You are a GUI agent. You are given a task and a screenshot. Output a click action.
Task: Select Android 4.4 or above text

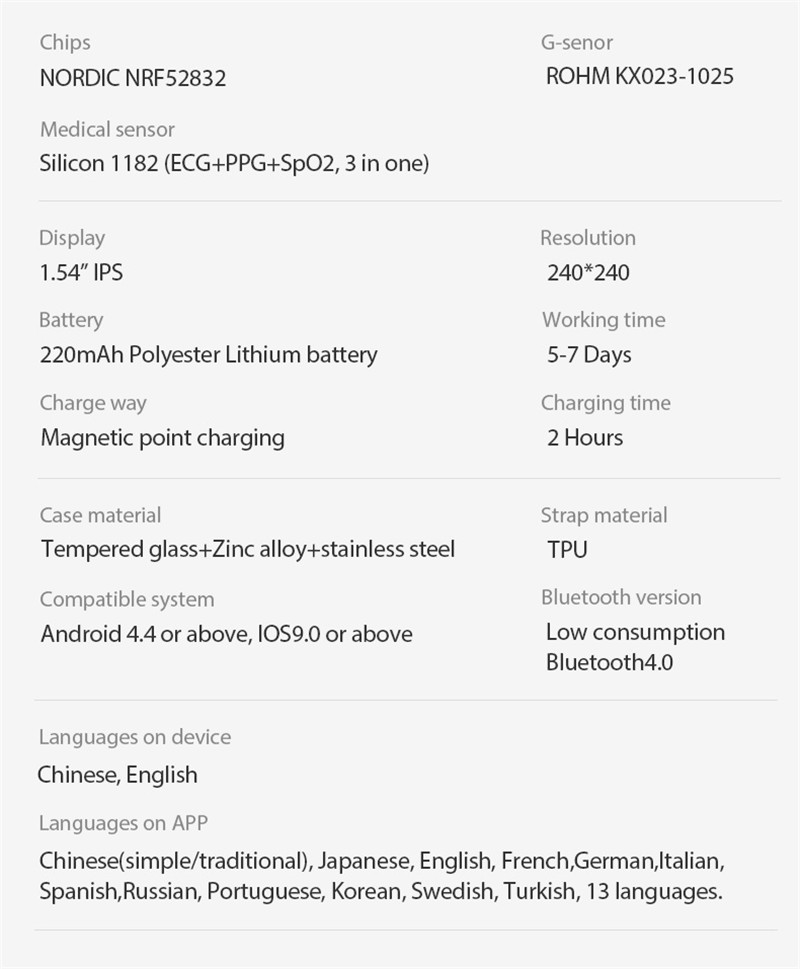[x=145, y=634]
